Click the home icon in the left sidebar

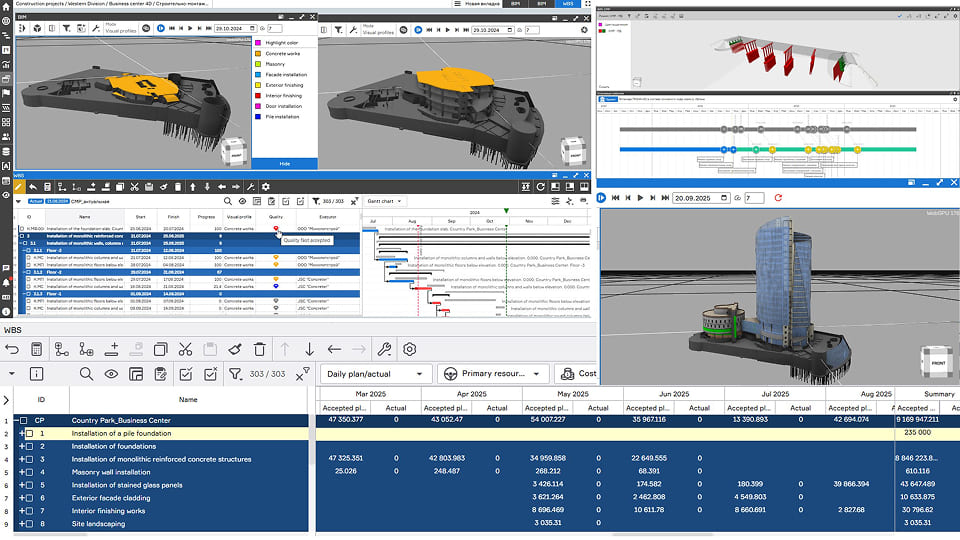pos(6,6)
